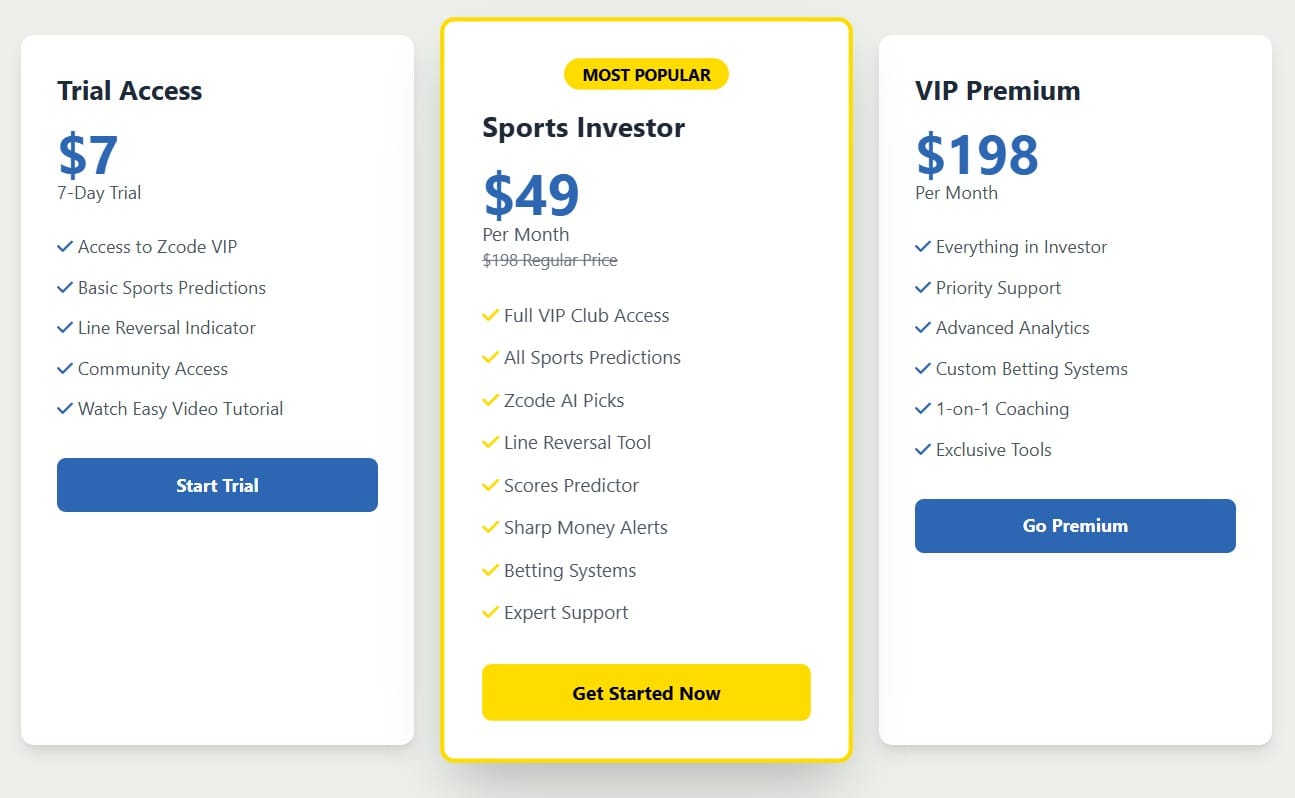
Task: Click the Start Trial button
Action: pos(217,485)
